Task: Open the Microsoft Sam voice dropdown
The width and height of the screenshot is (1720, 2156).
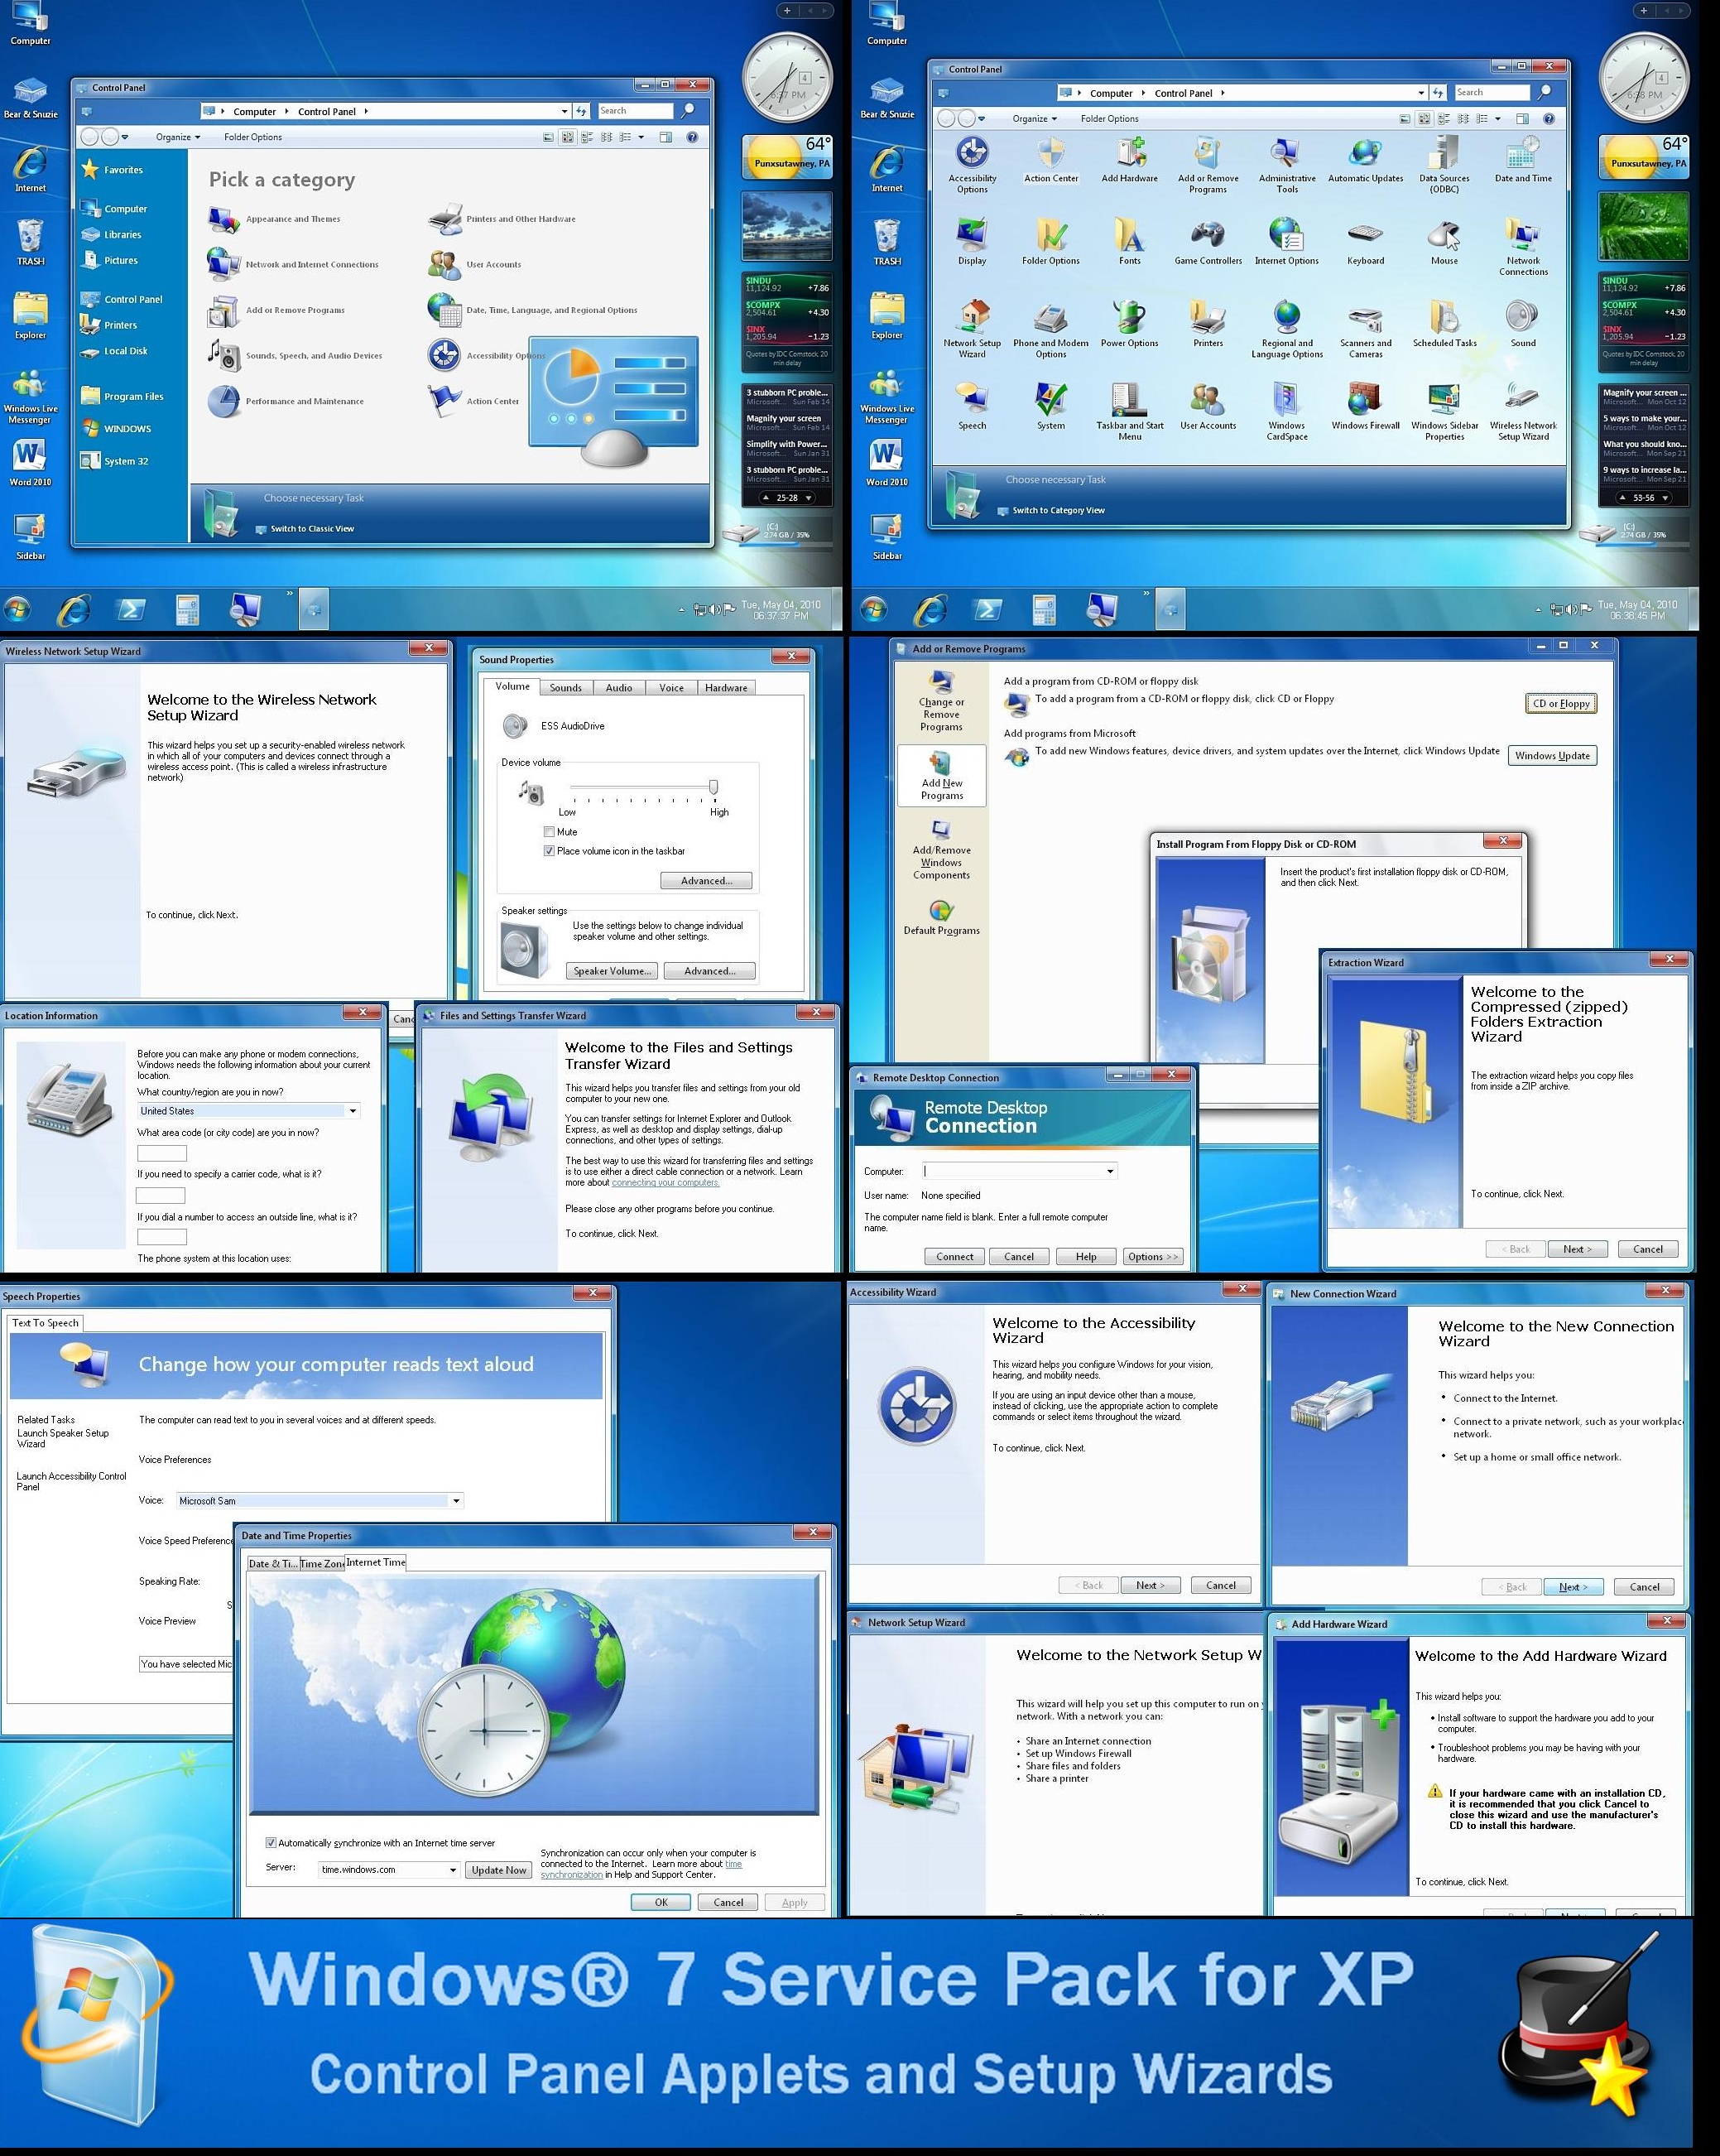Action: tap(456, 1501)
